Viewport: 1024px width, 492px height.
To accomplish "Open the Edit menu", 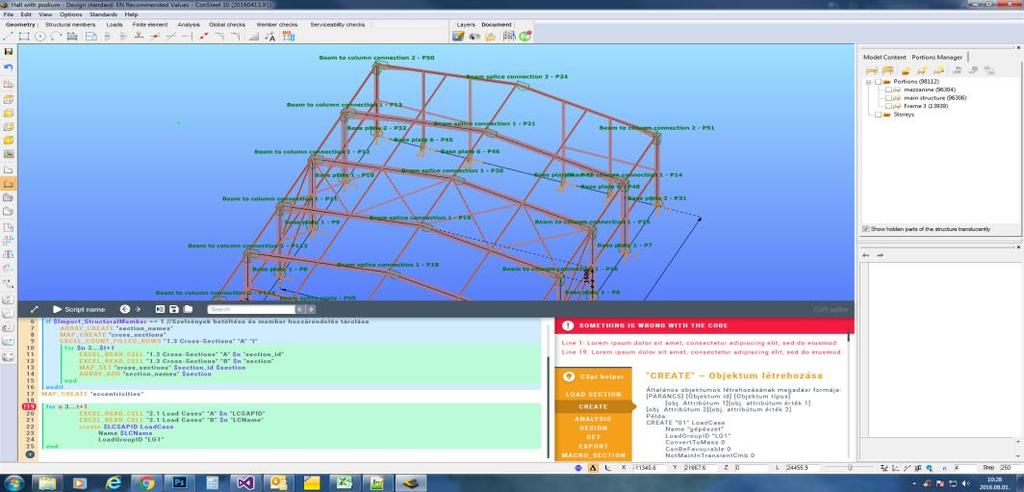I will coord(25,14).
